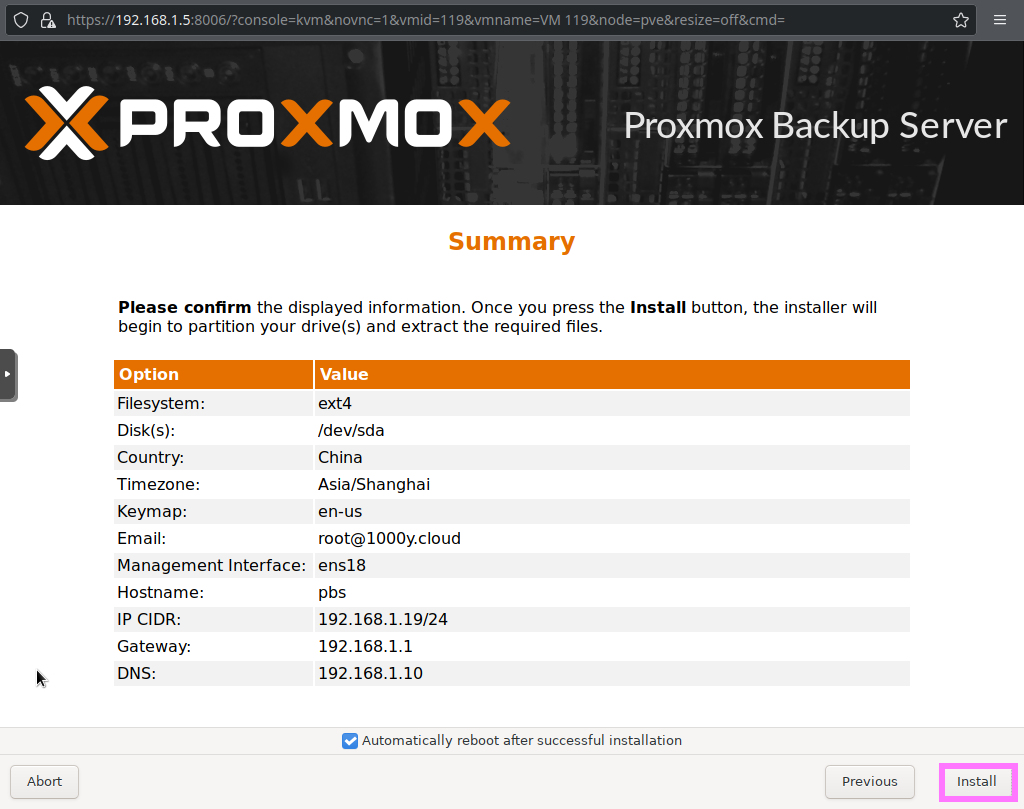Click the Option column header
The height and width of the screenshot is (809, 1024).
pyautogui.click(x=149, y=375)
